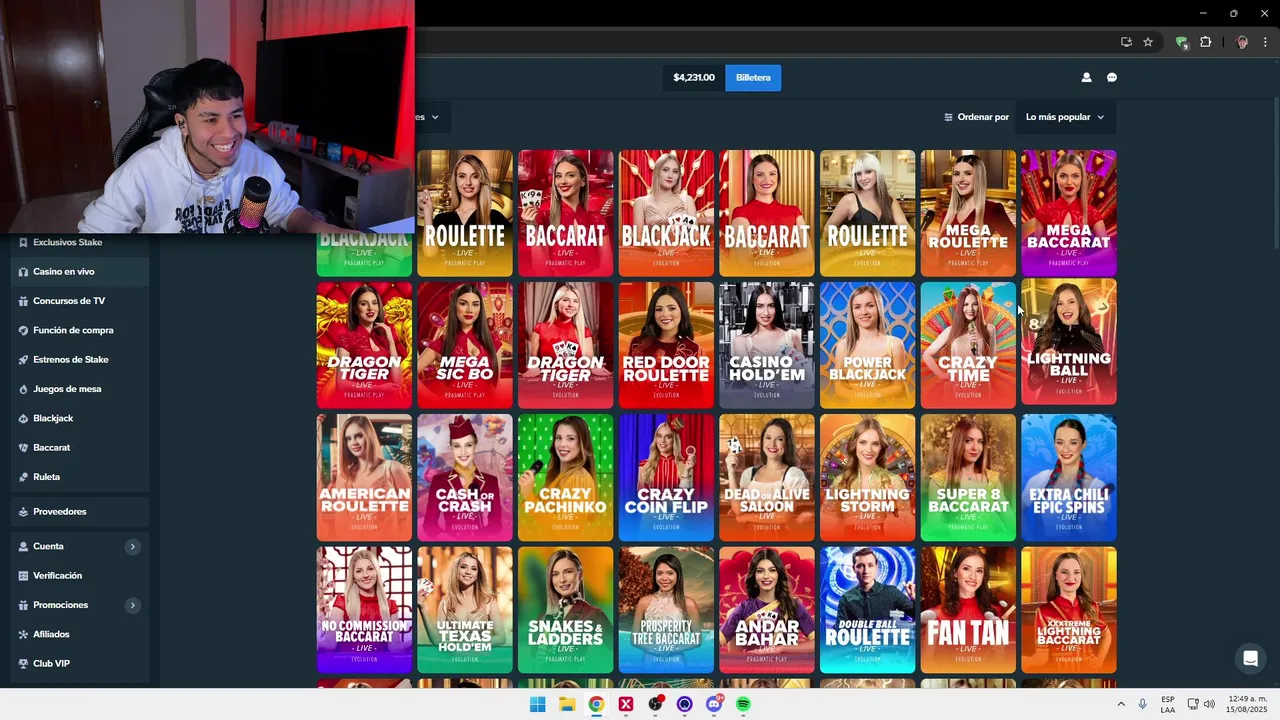Click the $4,231.00 balance display
Screen dimensions: 1280x720
(x=694, y=78)
